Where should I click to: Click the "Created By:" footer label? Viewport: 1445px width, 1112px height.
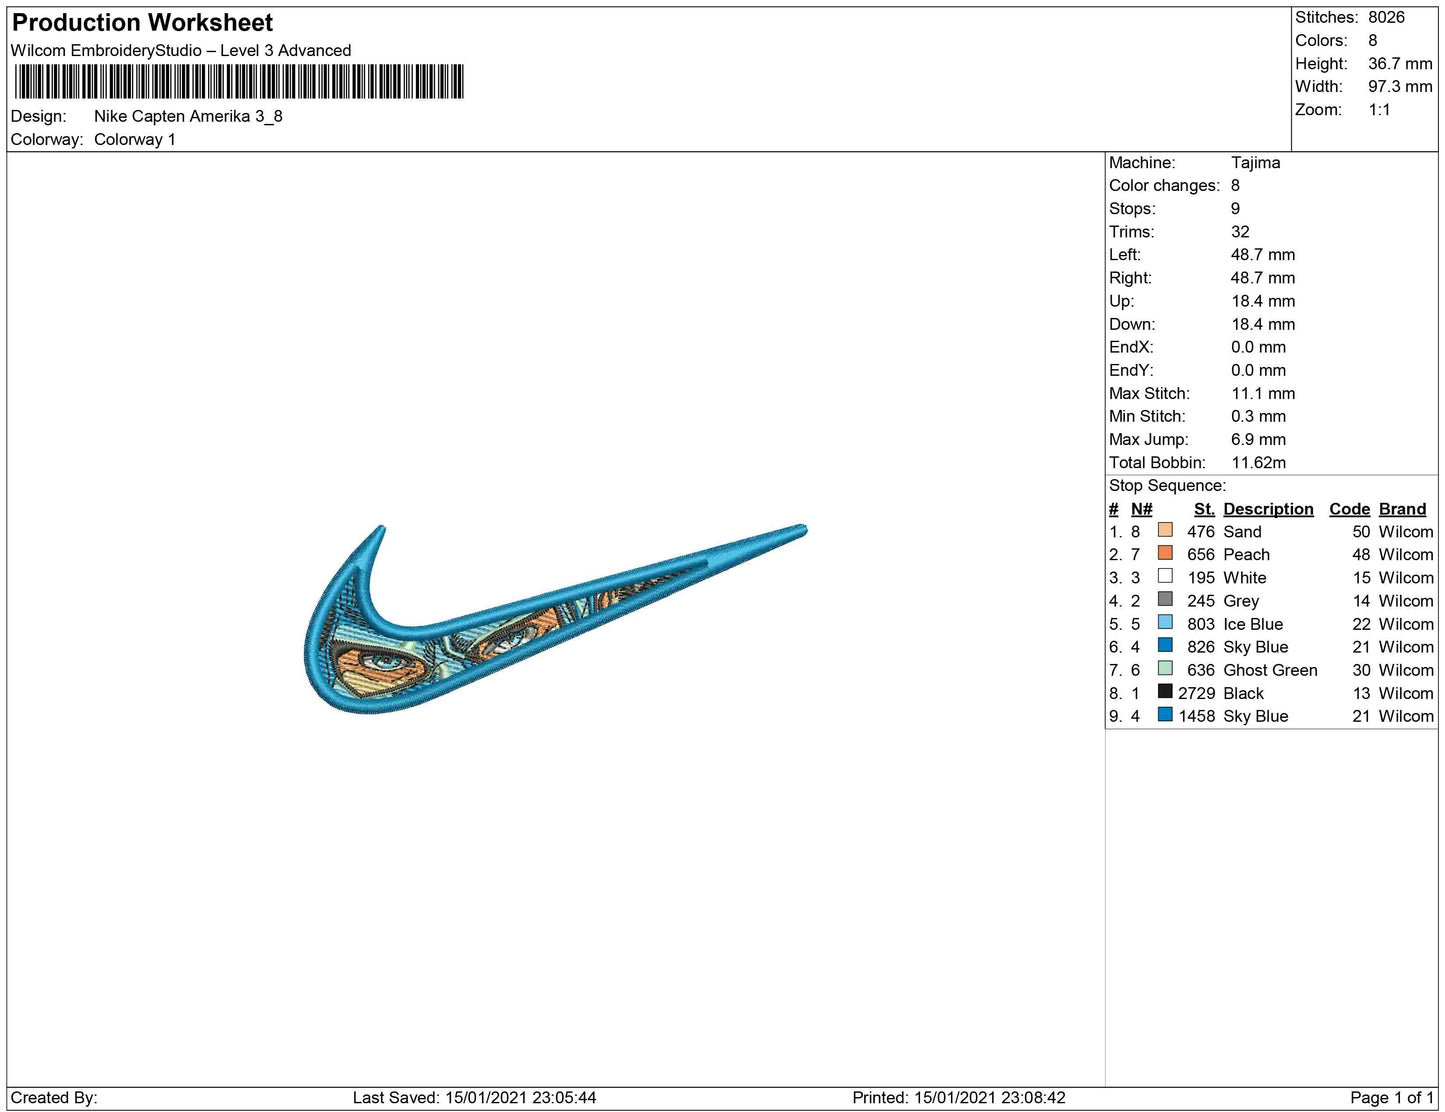tap(54, 1098)
